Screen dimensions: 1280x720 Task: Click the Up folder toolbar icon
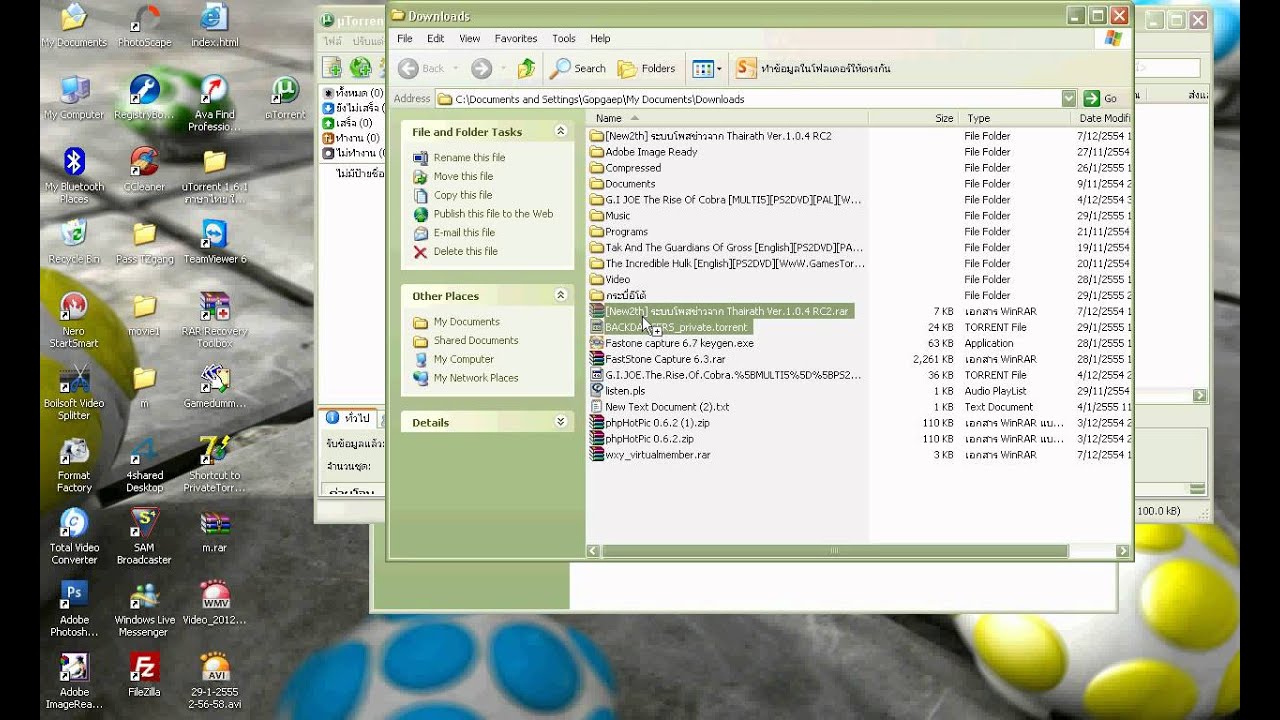pos(526,68)
